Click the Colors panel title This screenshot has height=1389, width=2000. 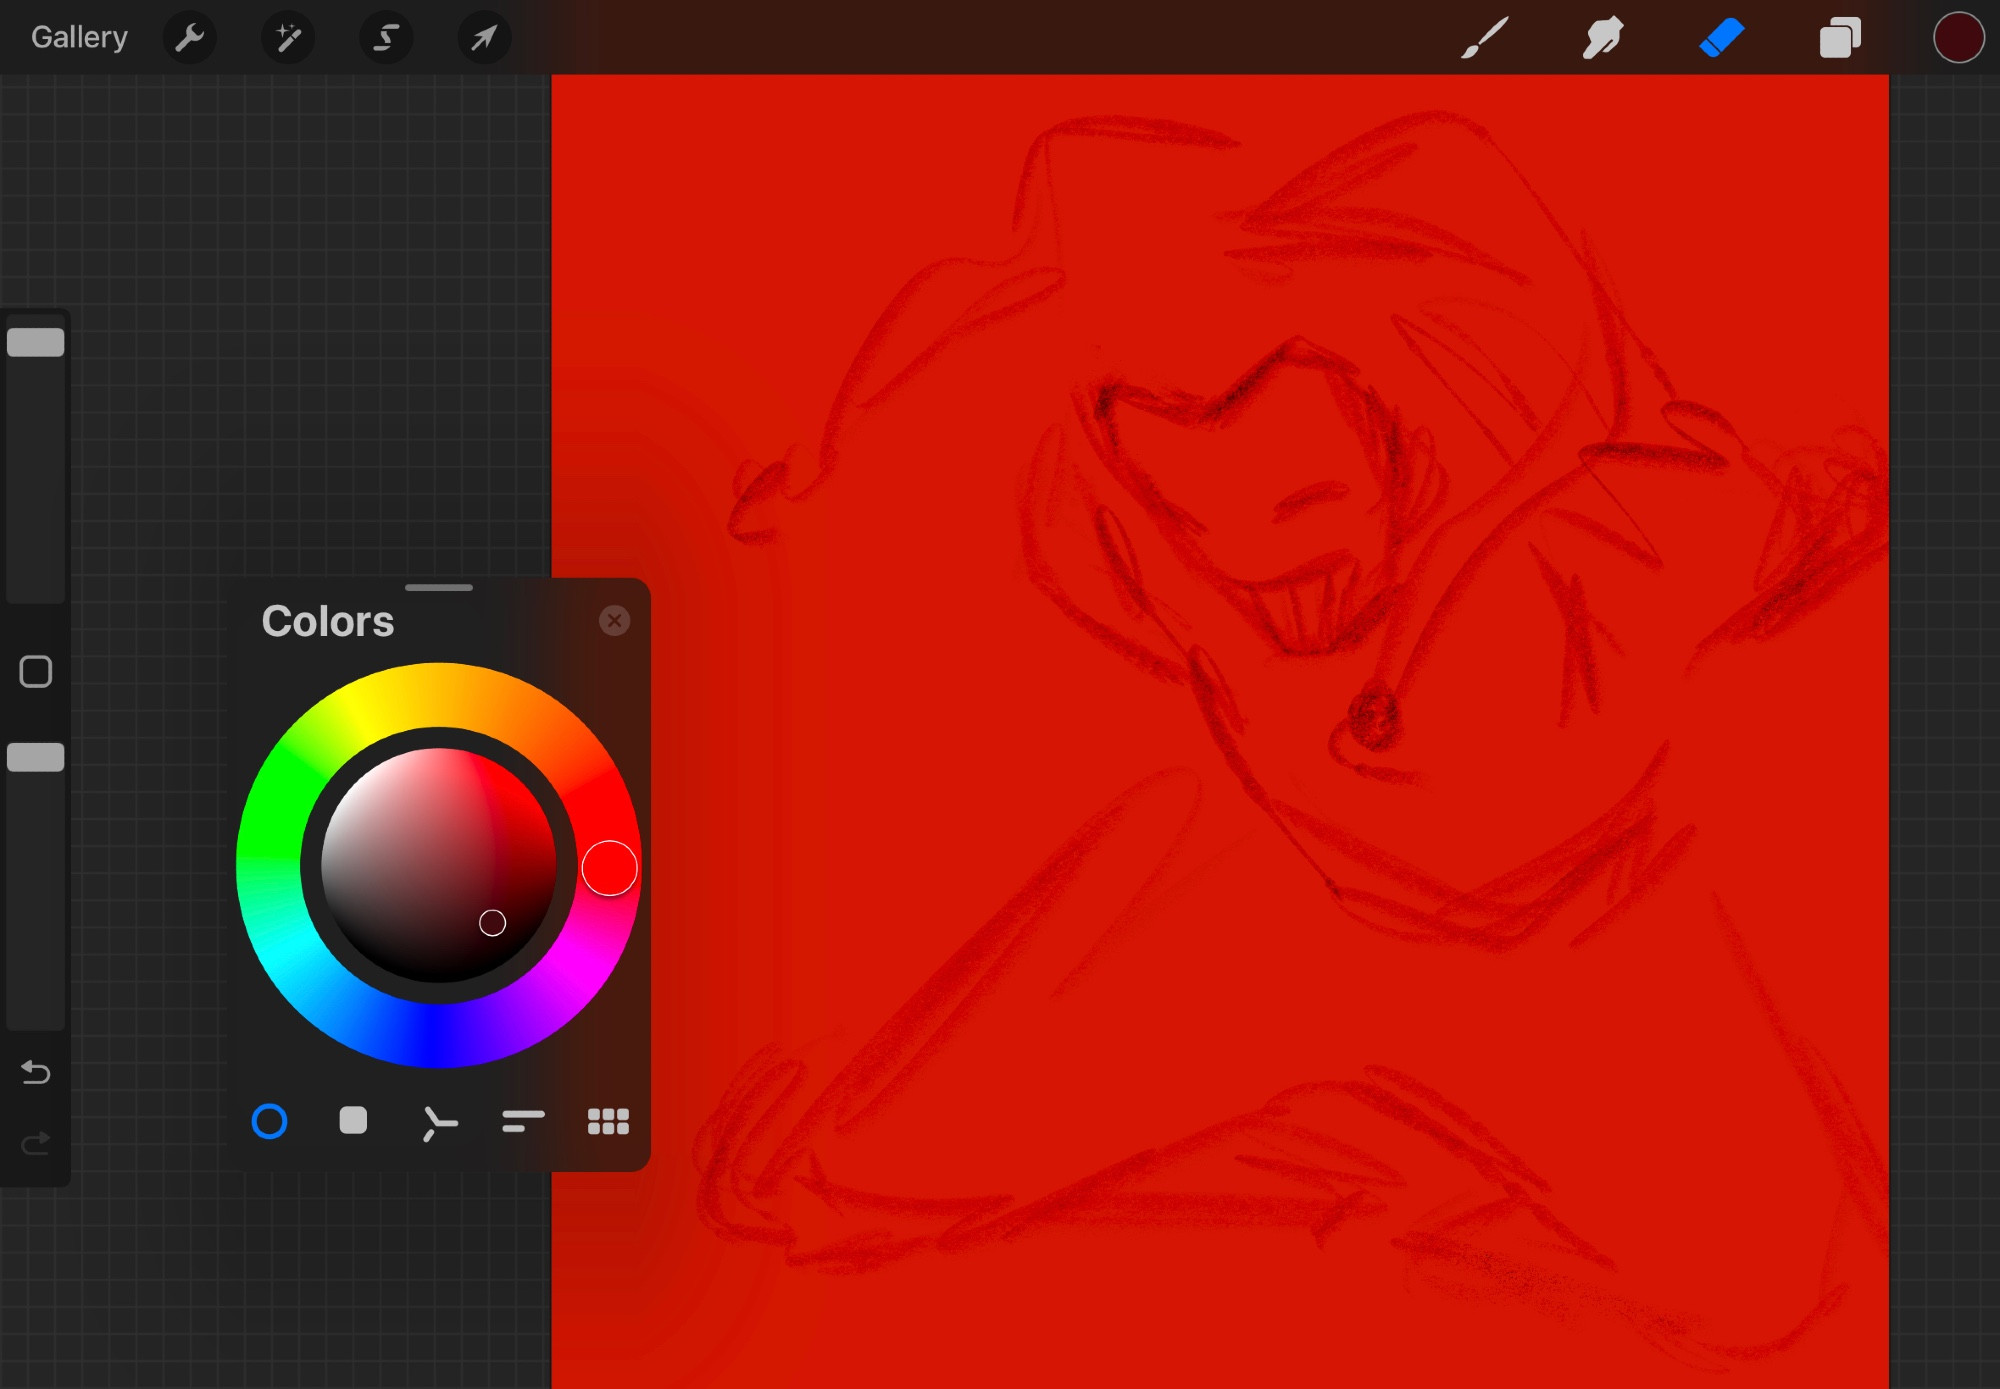[328, 622]
